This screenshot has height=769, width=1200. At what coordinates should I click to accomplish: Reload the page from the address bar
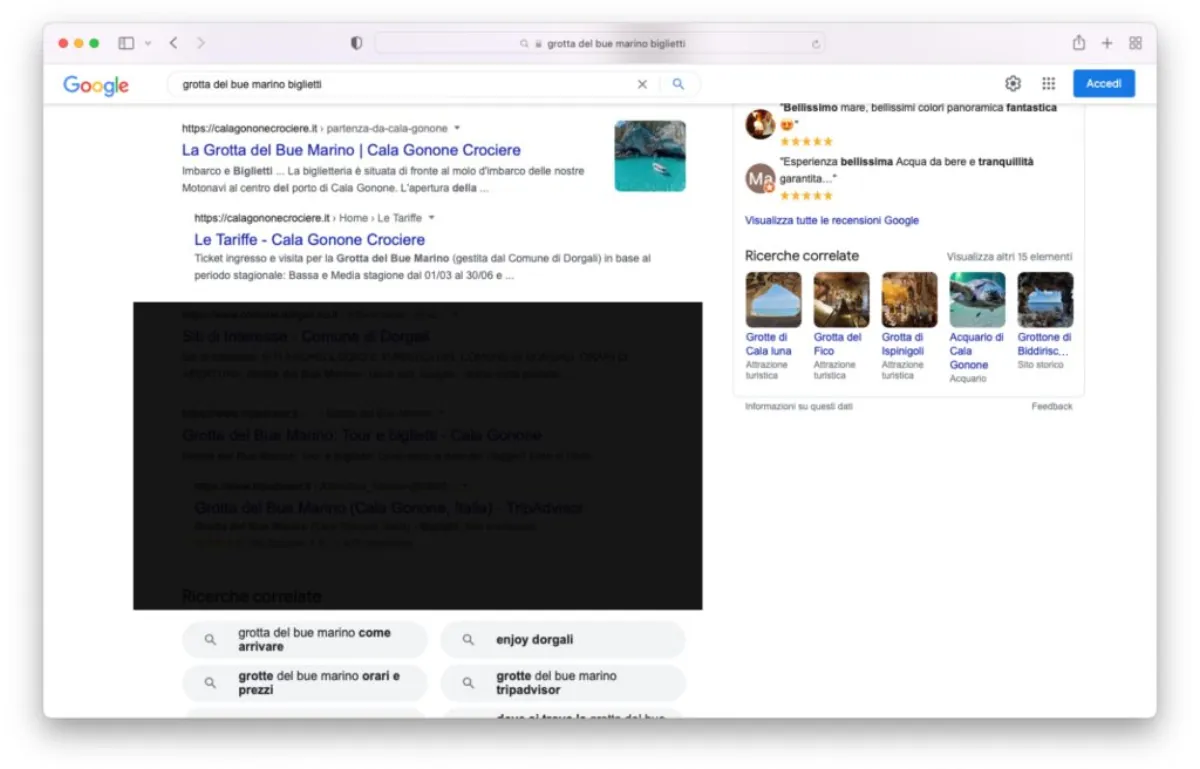point(816,44)
